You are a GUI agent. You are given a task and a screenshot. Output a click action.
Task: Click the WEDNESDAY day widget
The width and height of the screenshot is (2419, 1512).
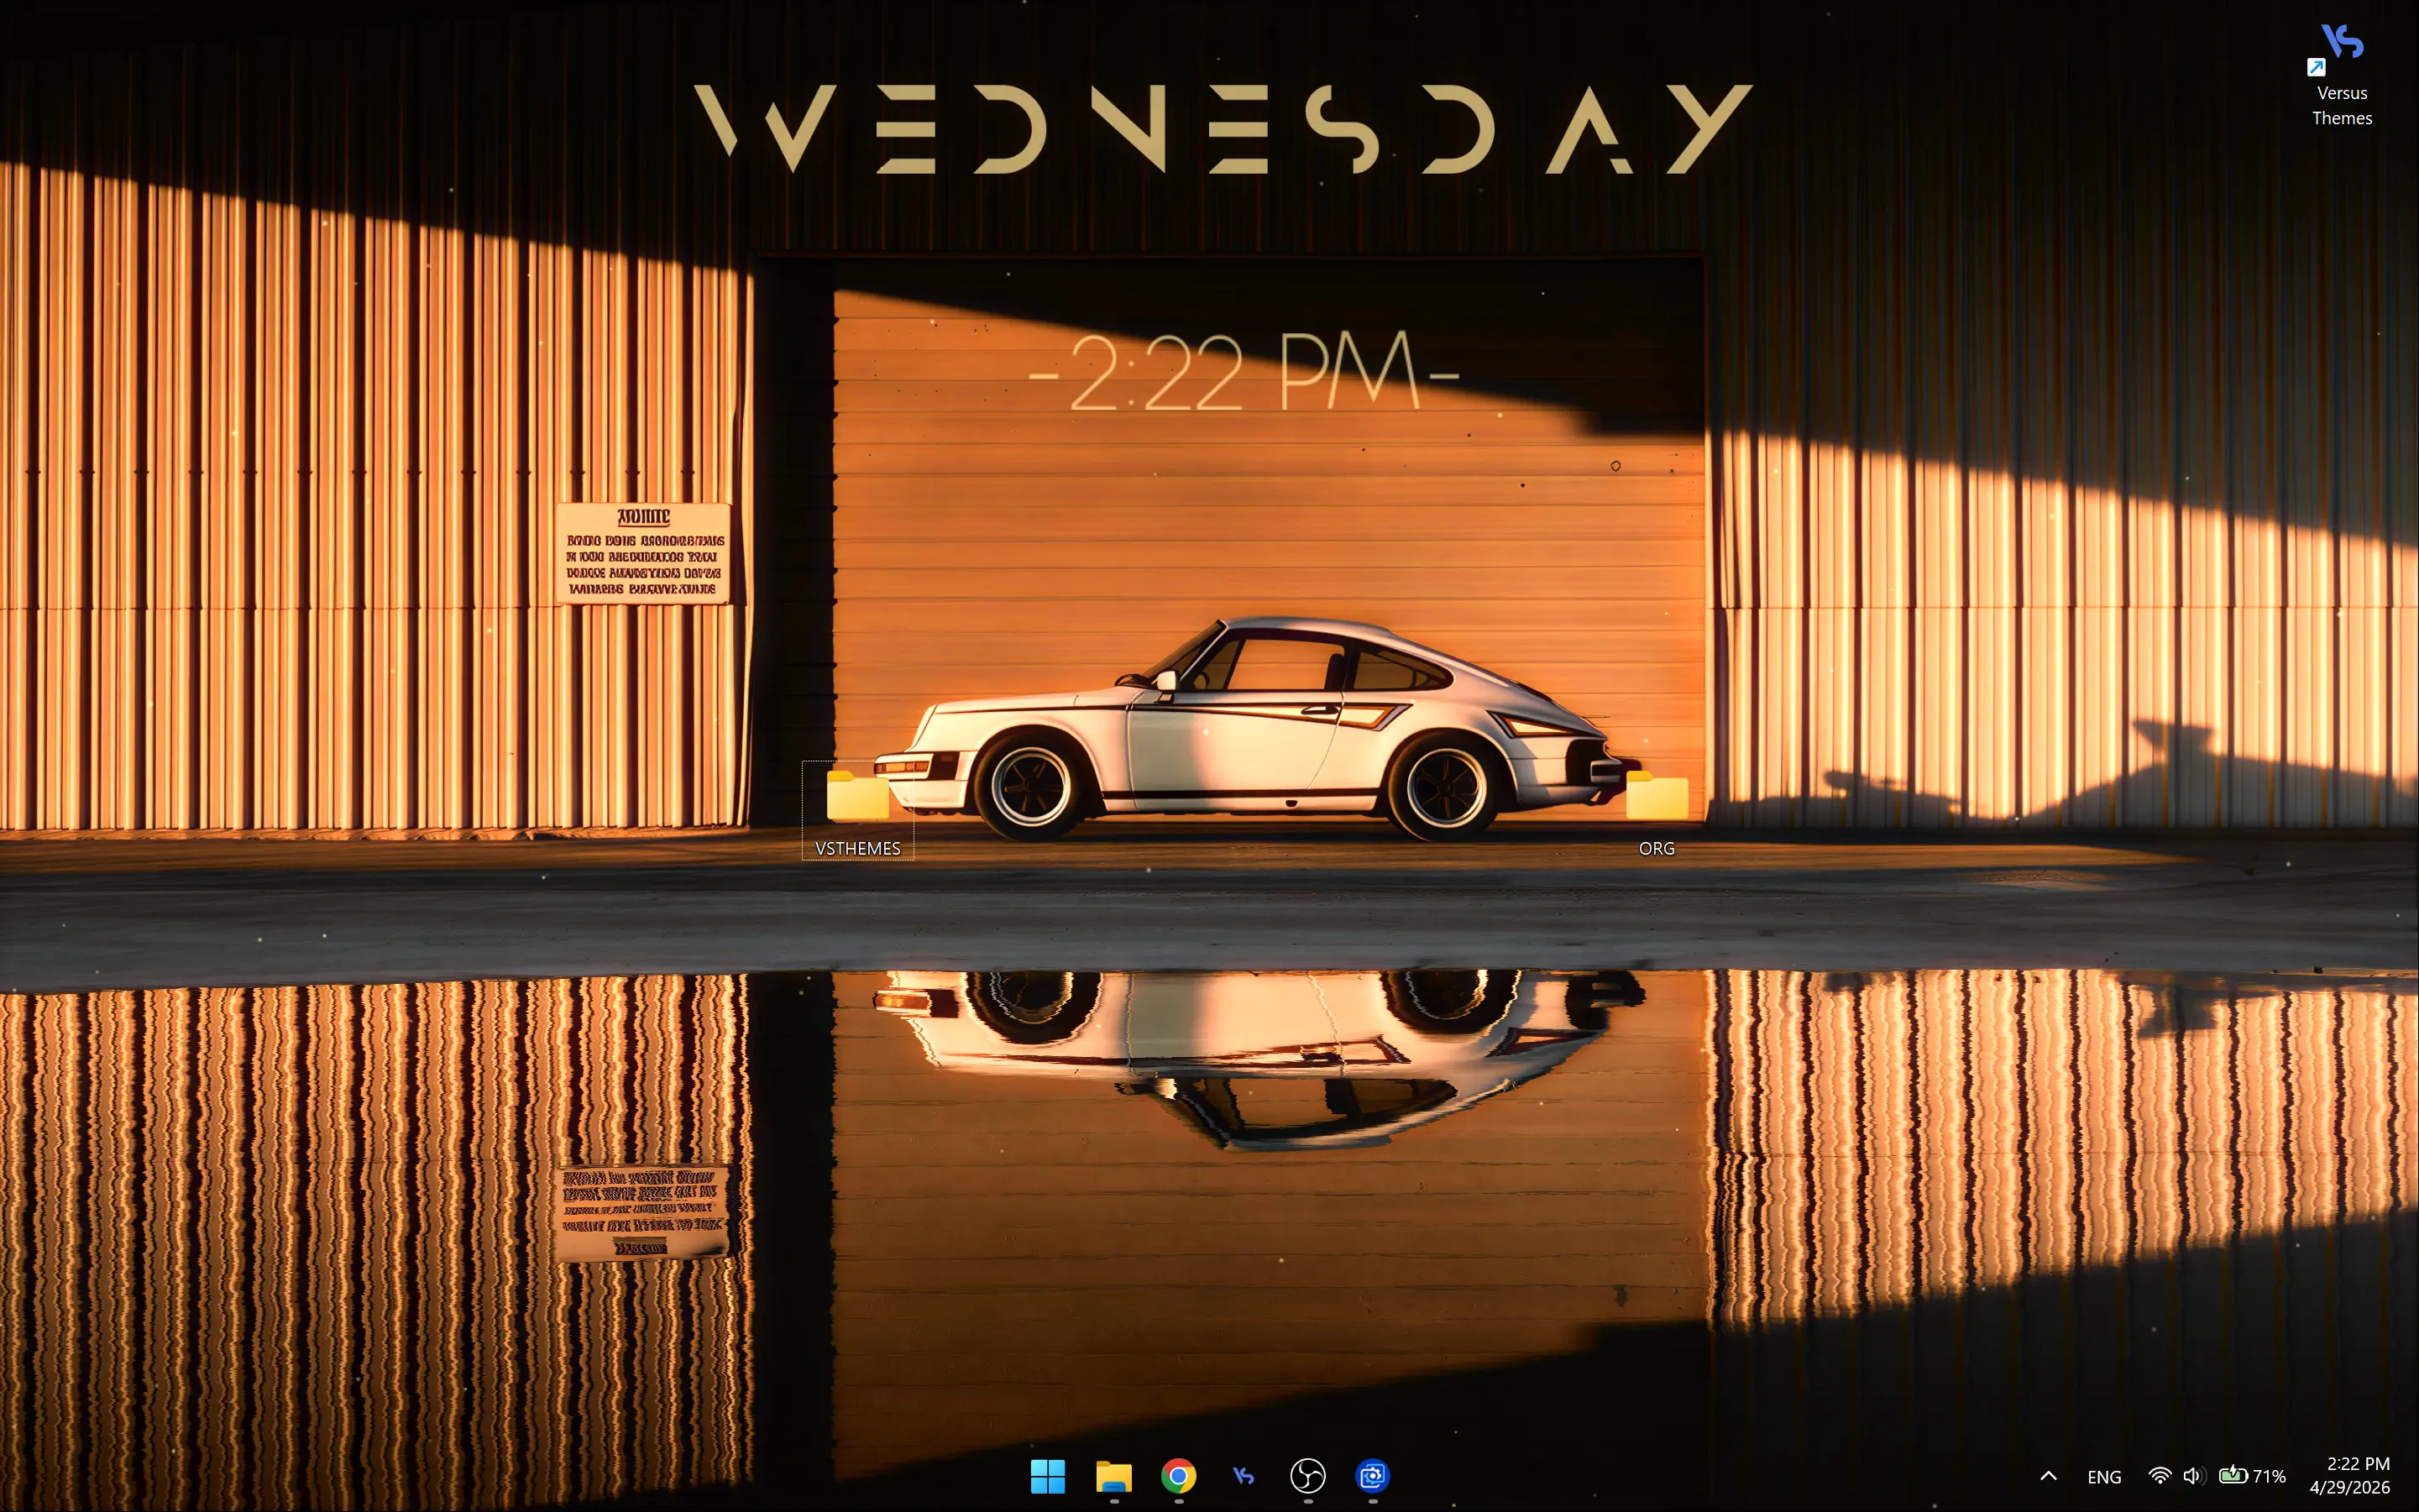pyautogui.click(x=1223, y=129)
